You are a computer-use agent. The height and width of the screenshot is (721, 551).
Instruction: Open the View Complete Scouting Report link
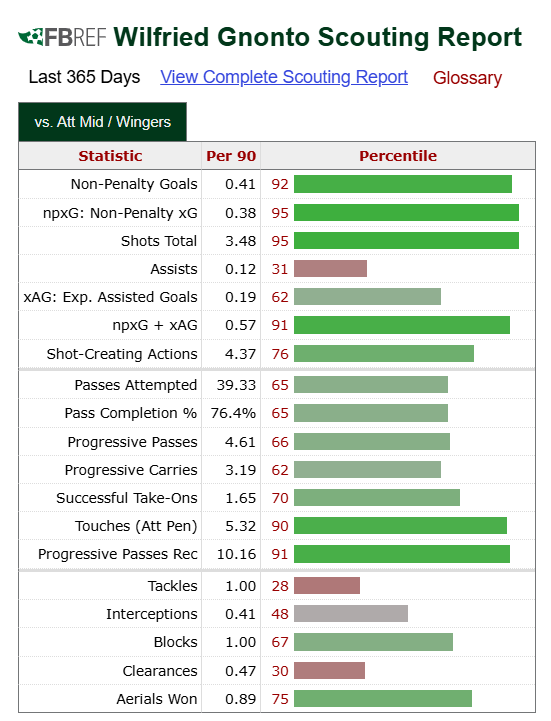pos(284,77)
